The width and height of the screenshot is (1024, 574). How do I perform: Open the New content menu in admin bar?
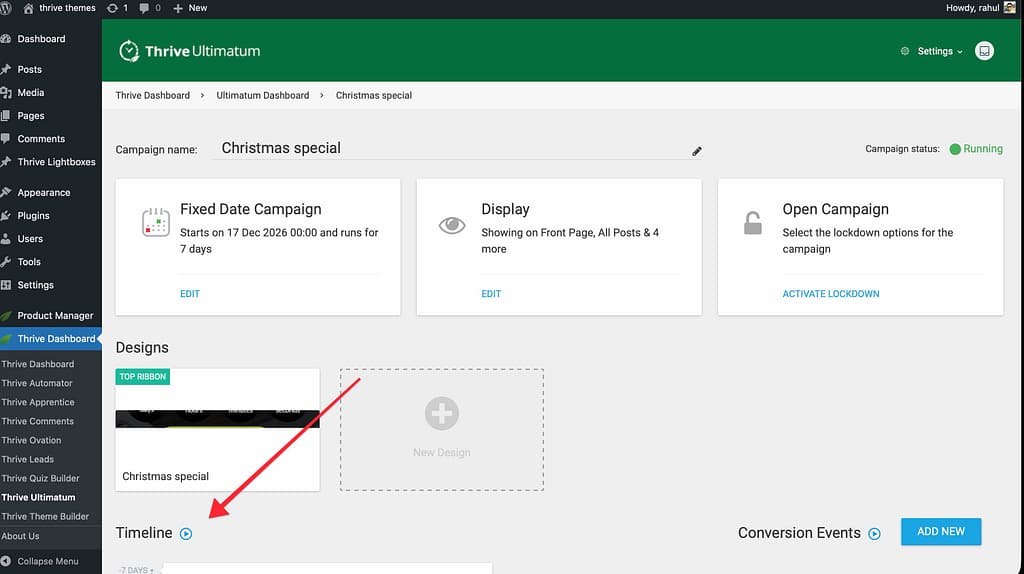[x=190, y=8]
